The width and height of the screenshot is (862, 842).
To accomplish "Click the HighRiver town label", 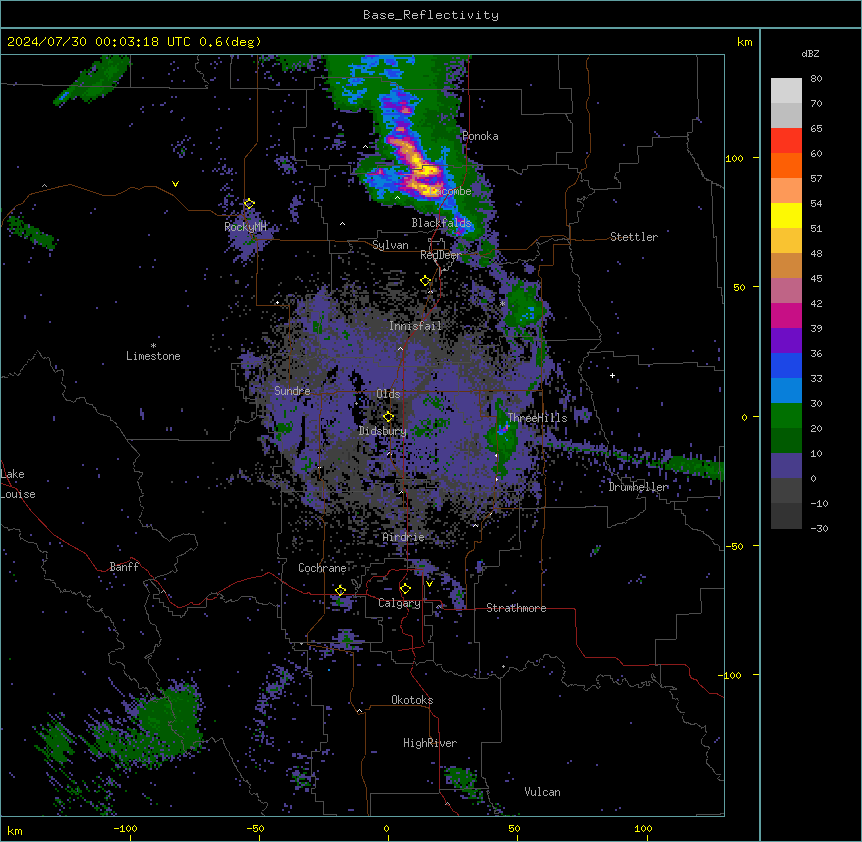I will click(430, 743).
